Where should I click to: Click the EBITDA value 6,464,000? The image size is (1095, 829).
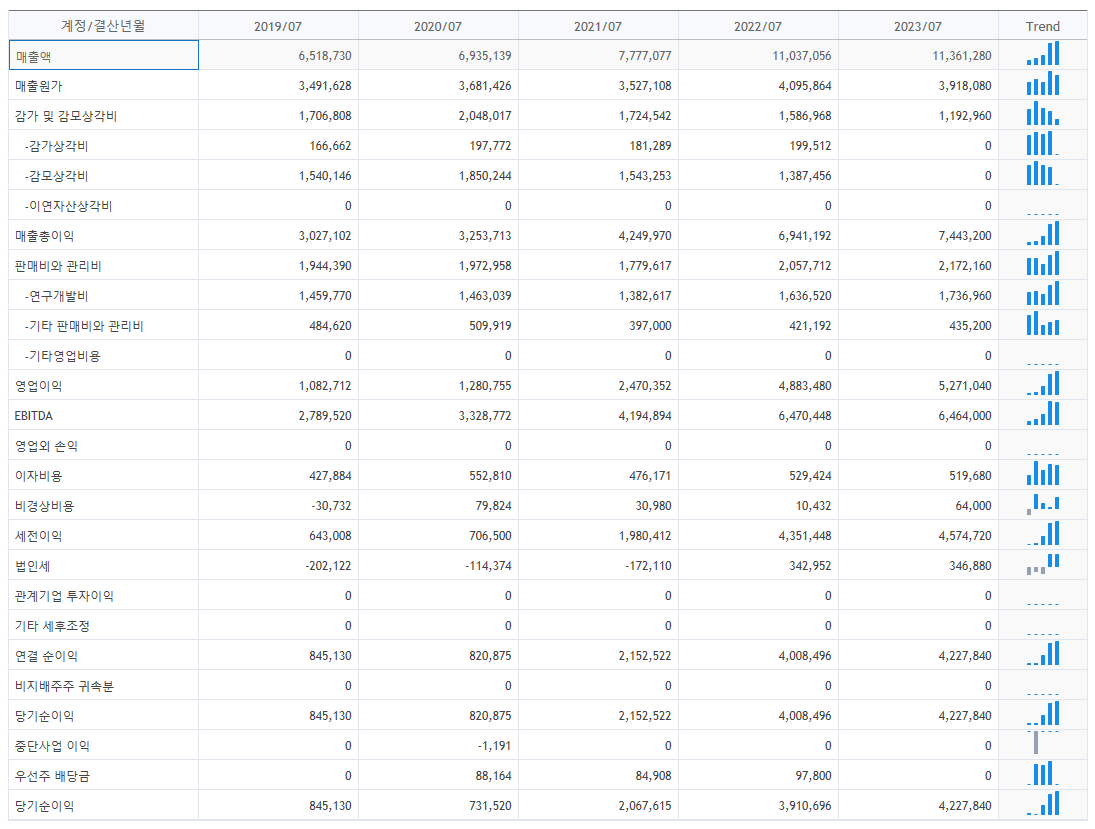click(964, 416)
